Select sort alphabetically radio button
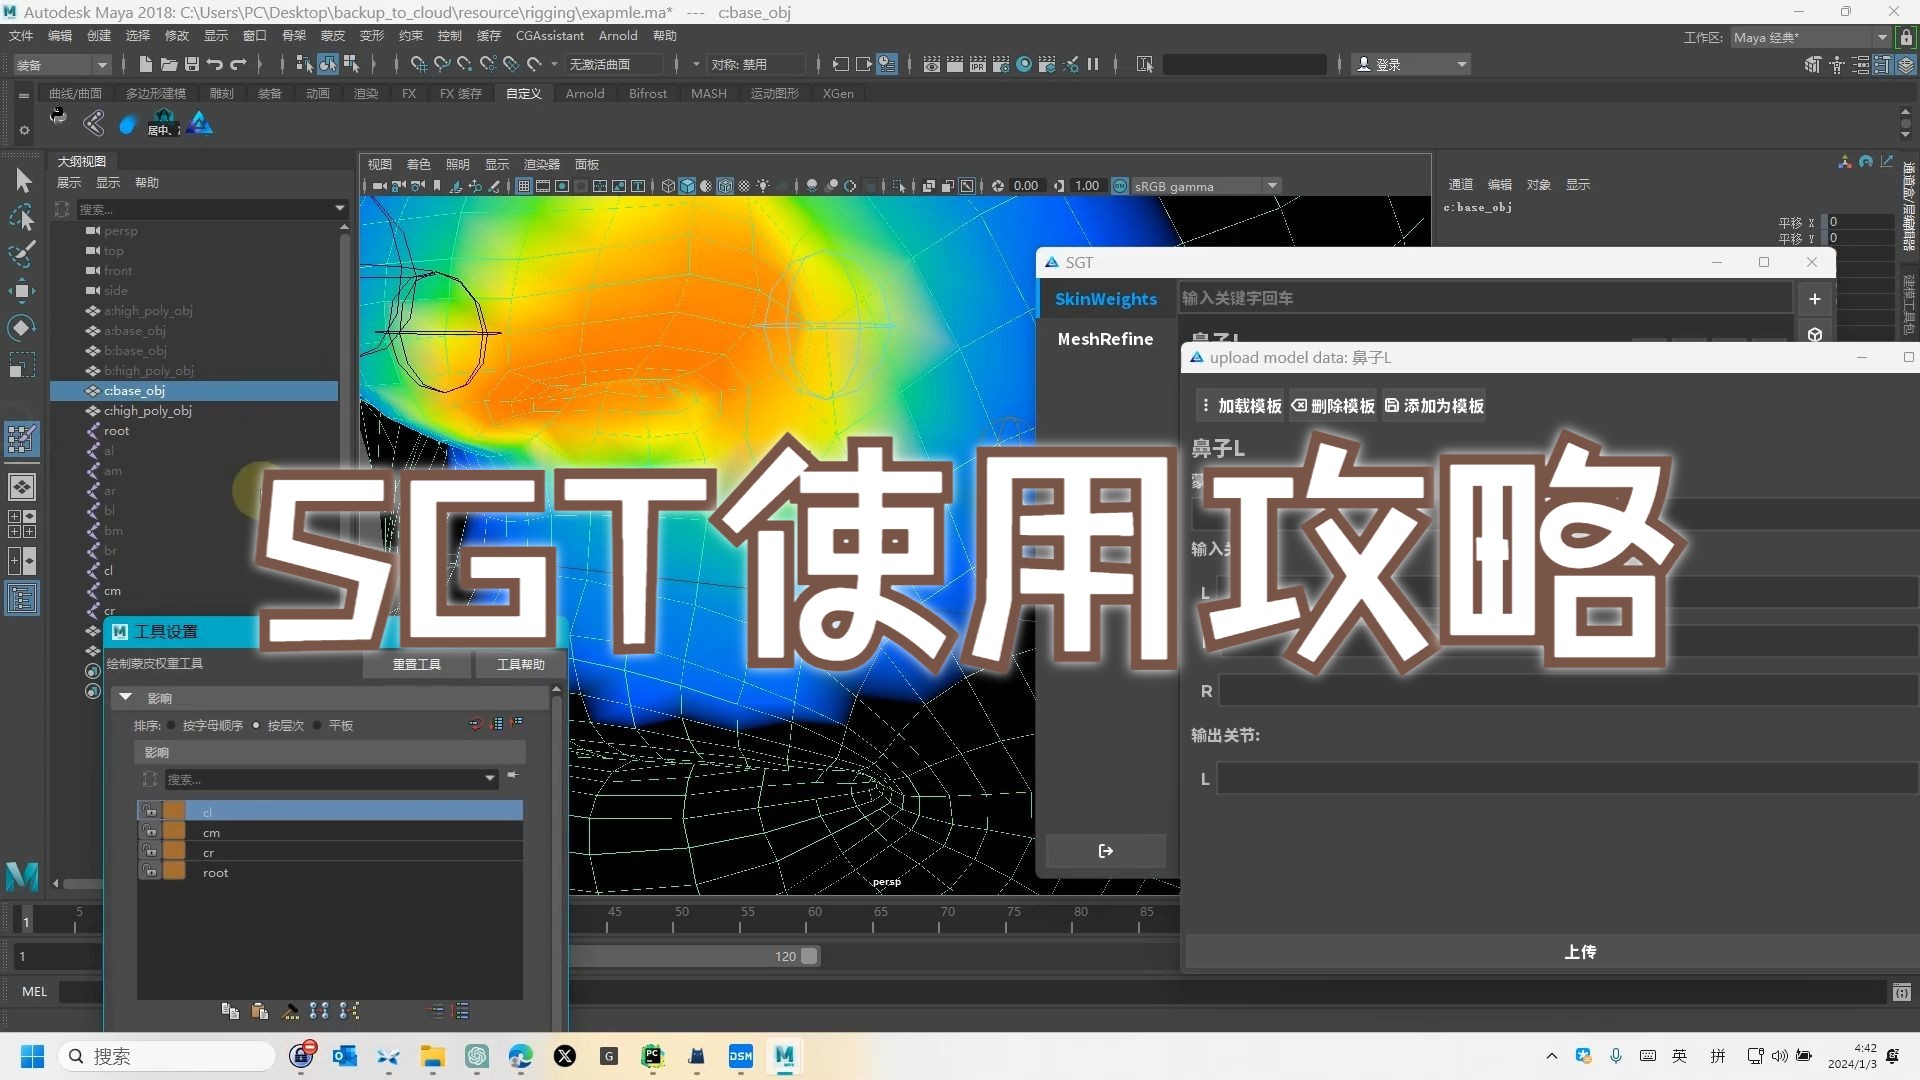The width and height of the screenshot is (1920, 1080). [x=172, y=726]
